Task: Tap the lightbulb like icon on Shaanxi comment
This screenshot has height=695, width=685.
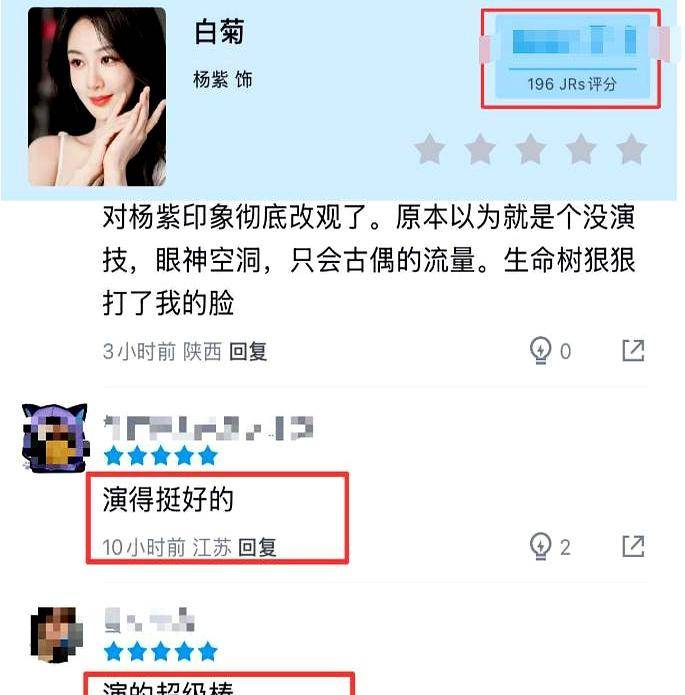Action: [x=540, y=351]
